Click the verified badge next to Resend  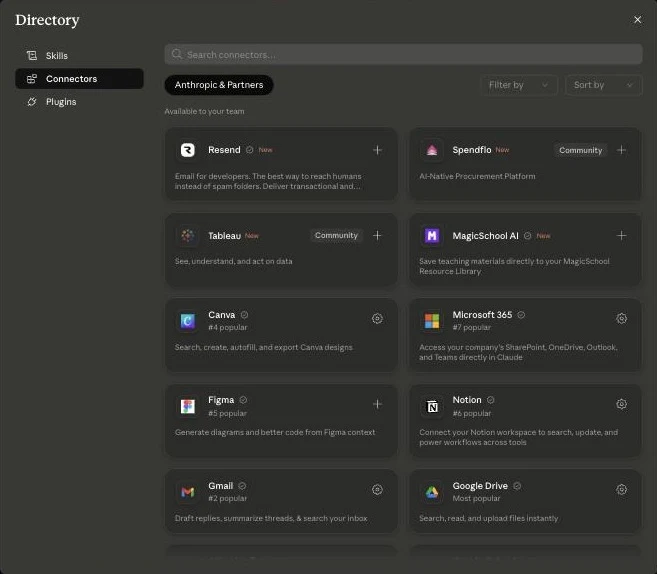(250, 150)
